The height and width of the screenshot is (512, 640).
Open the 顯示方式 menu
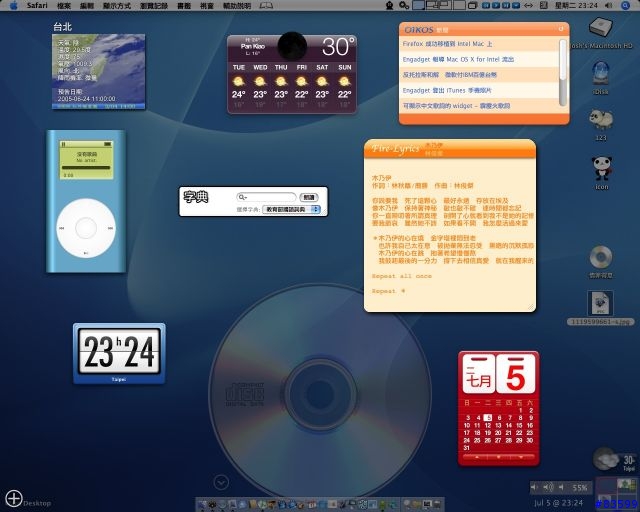point(117,6)
